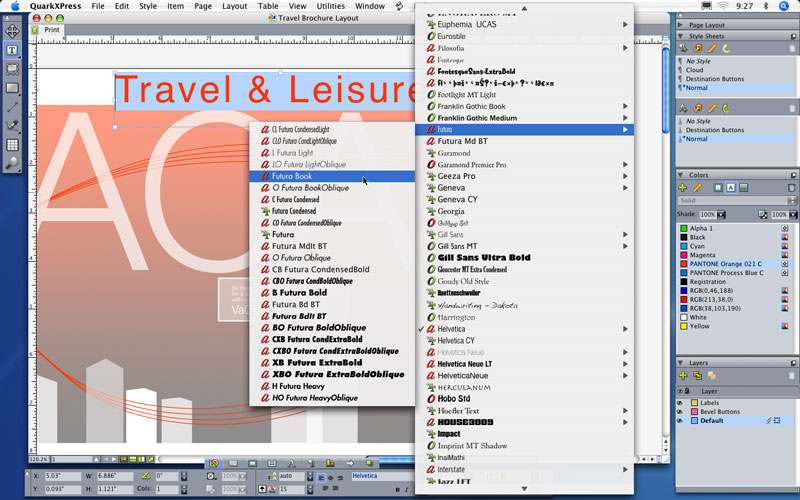This screenshot has width=800, height=500.
Task: Add new layer with green plus
Action: [x=683, y=376]
